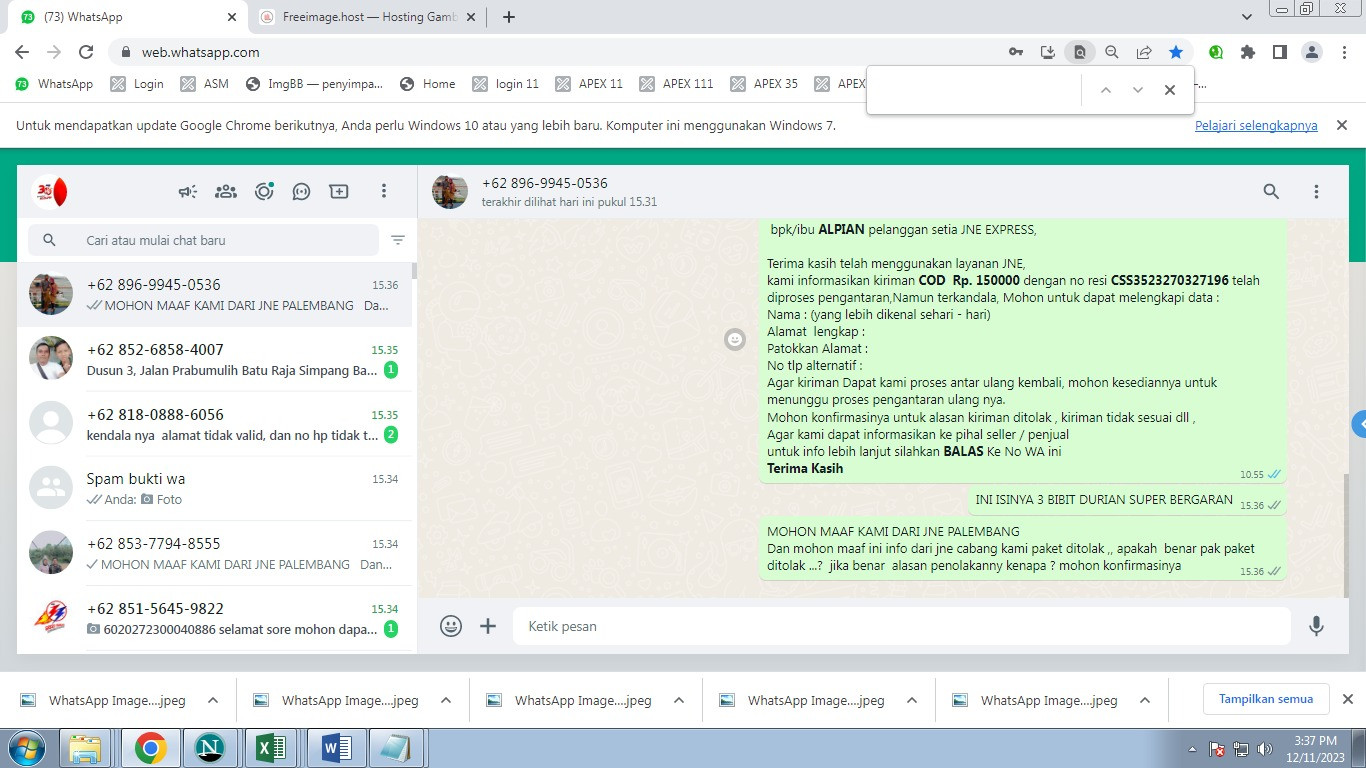Image resolution: width=1366 pixels, height=768 pixels.
Task: Open the APEX 11 bookmark
Action: [589, 84]
